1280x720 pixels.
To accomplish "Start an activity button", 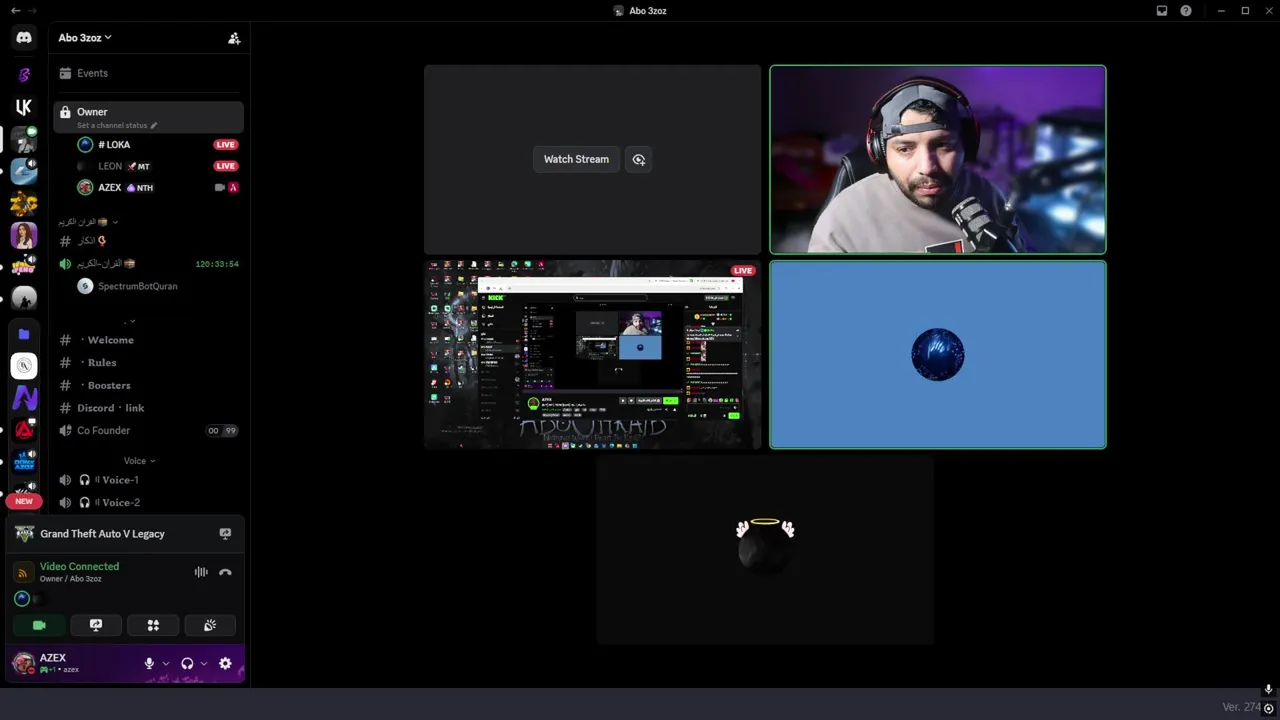I will click(153, 625).
